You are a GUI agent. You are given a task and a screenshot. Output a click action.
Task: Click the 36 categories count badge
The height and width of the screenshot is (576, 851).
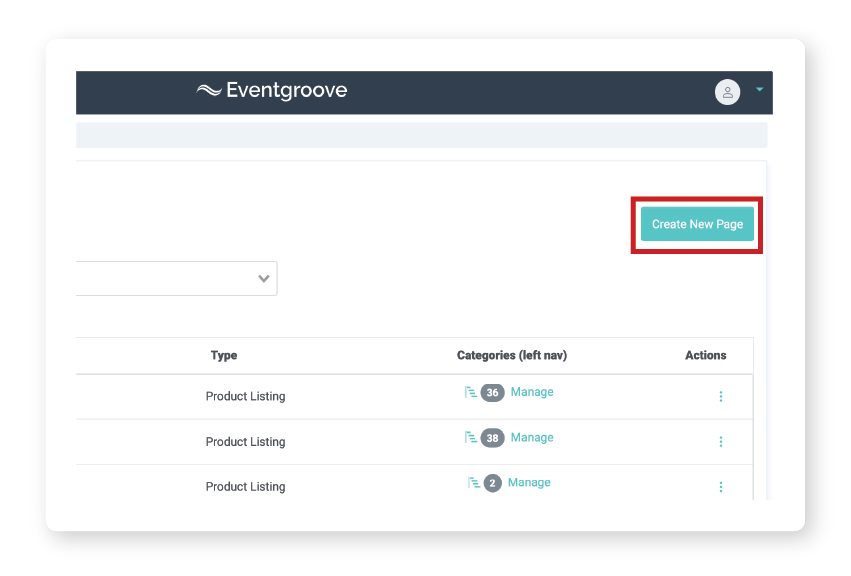[492, 393]
